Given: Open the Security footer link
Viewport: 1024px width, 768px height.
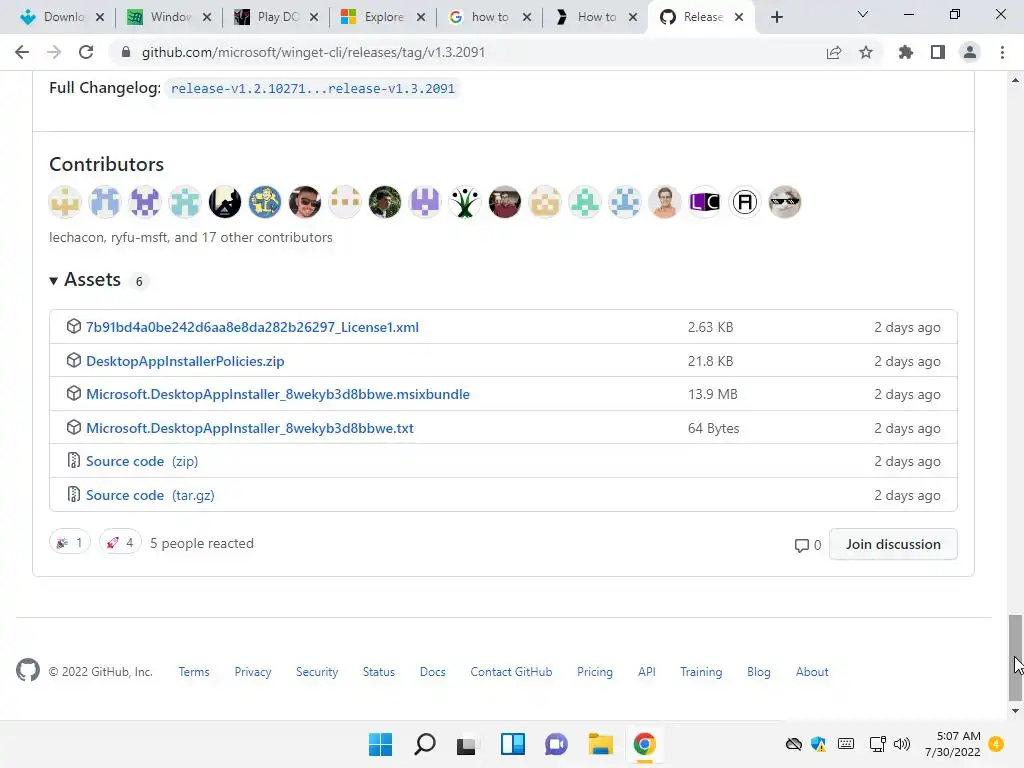Looking at the screenshot, I should (x=317, y=671).
